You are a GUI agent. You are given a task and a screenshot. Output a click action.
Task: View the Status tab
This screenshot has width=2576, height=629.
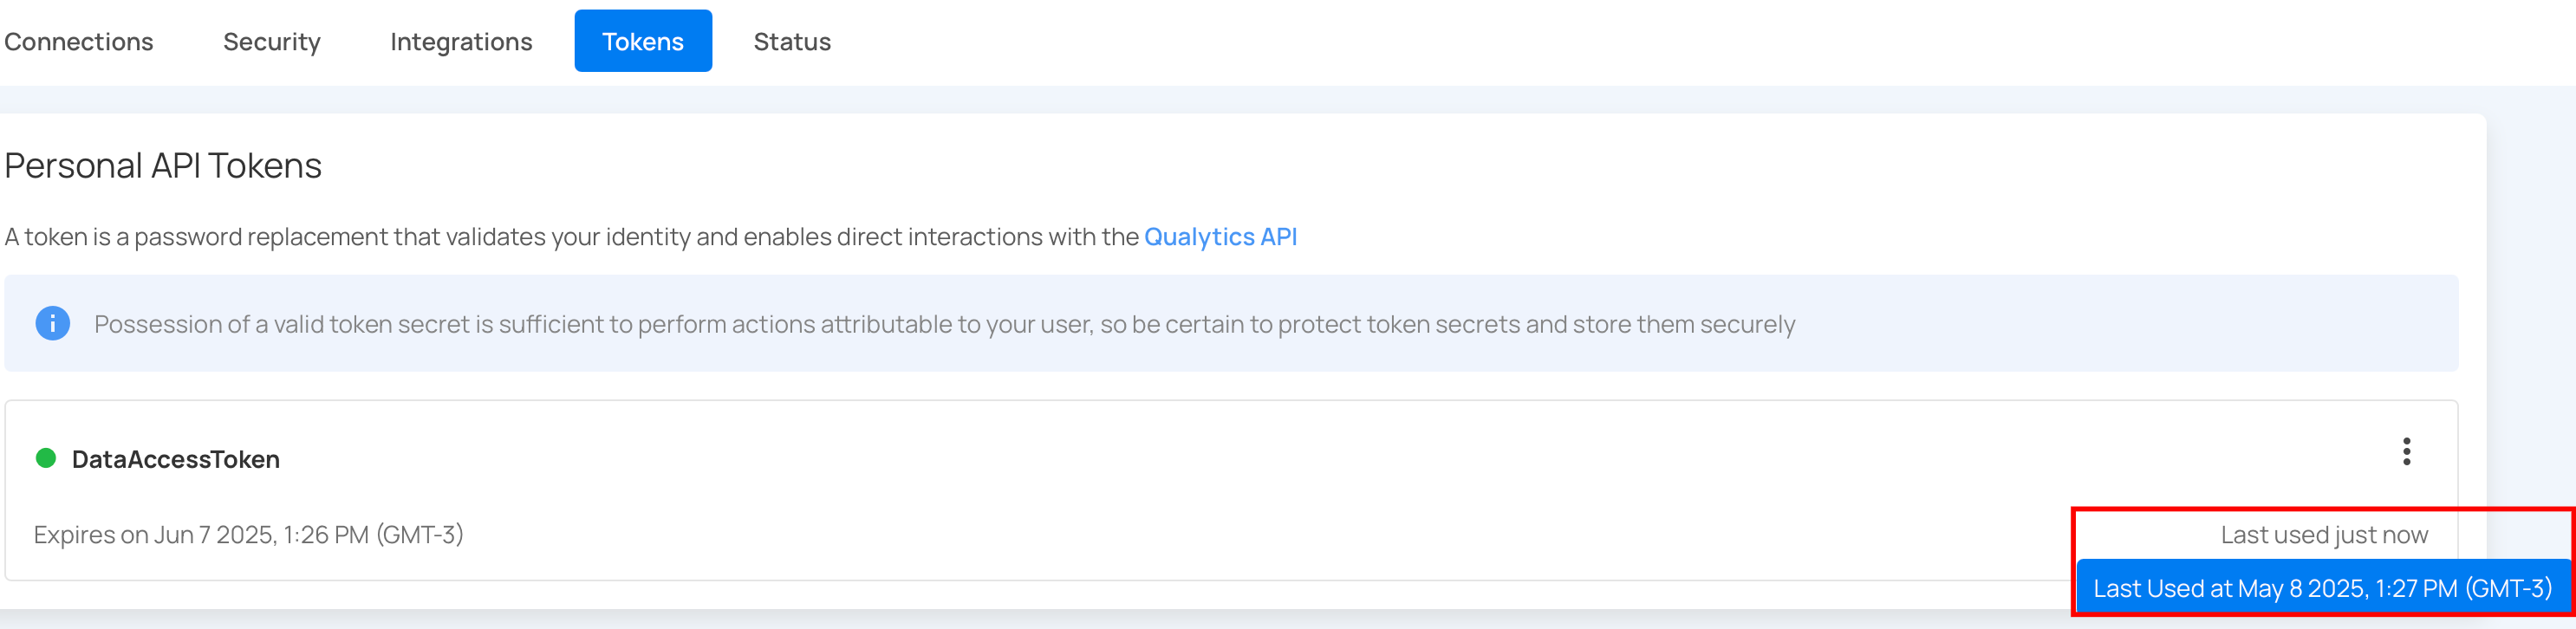(792, 42)
